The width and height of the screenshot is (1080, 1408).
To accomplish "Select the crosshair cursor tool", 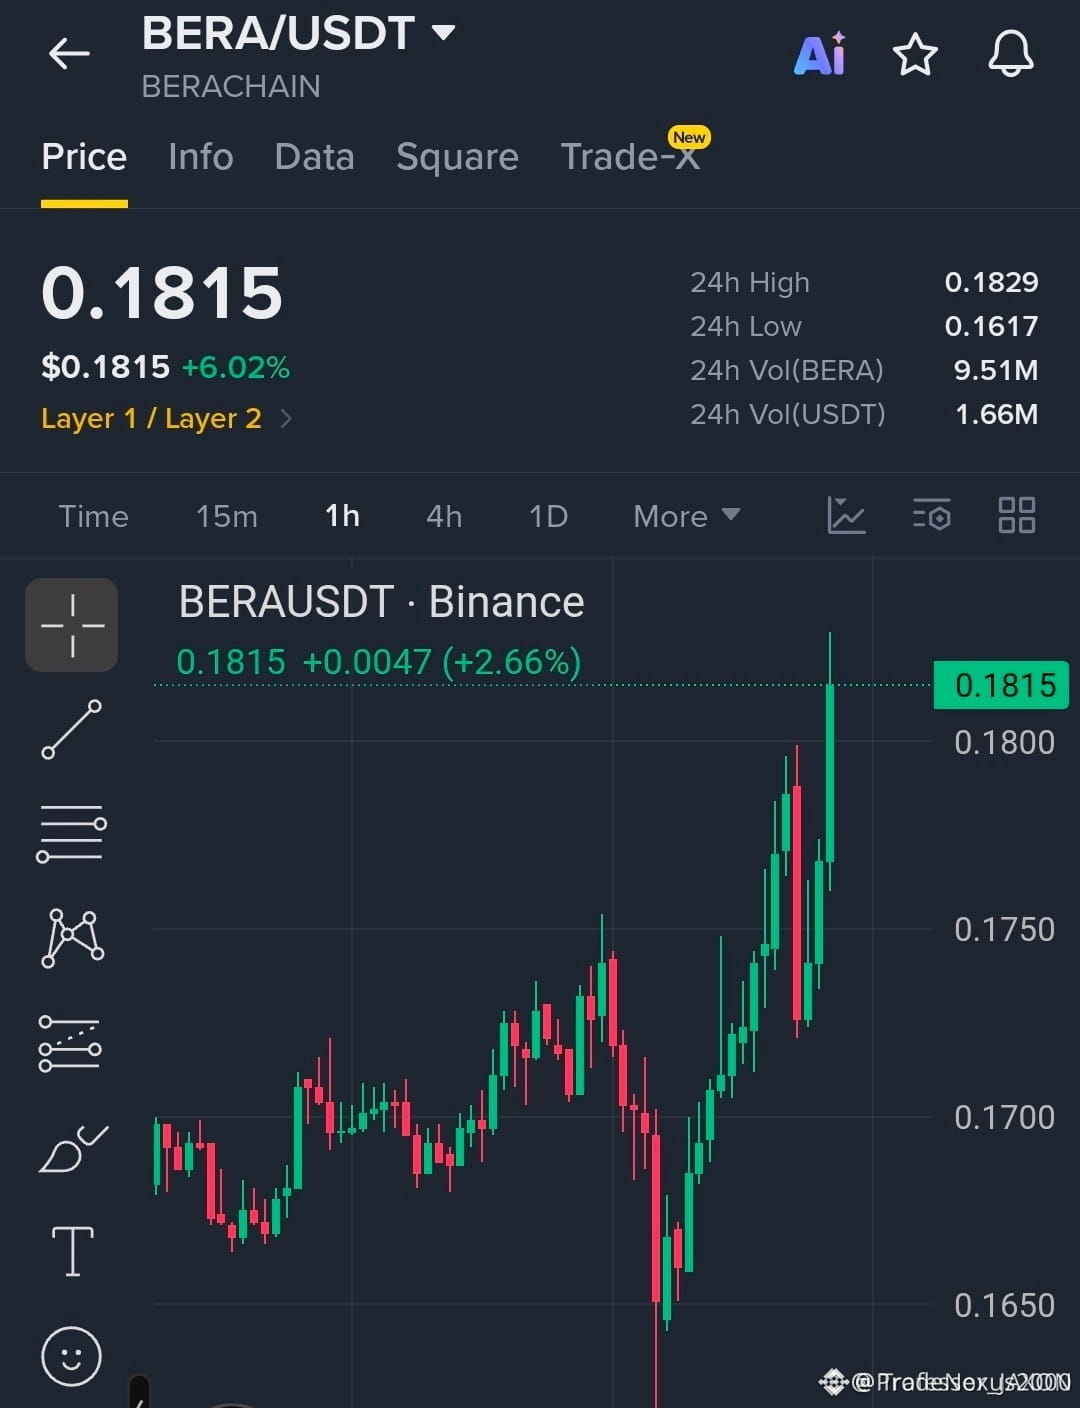I will (72, 625).
